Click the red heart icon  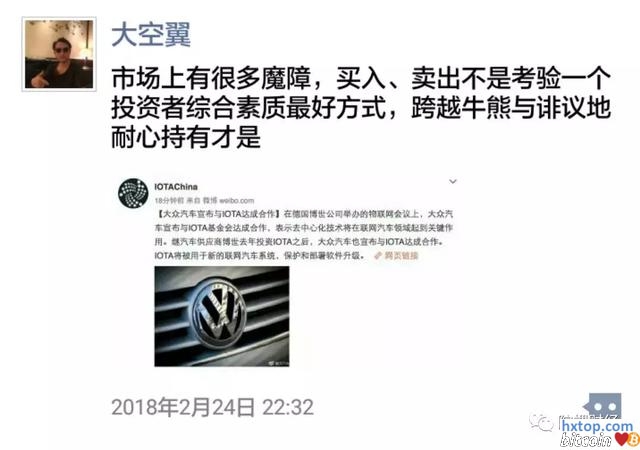[621, 439]
